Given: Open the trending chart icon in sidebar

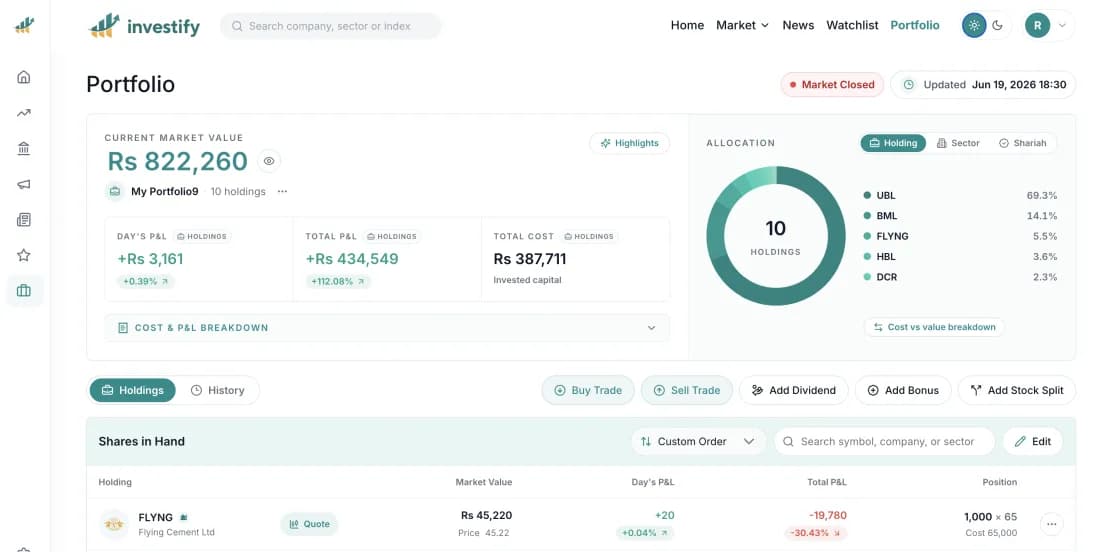Looking at the screenshot, I should coord(24,113).
